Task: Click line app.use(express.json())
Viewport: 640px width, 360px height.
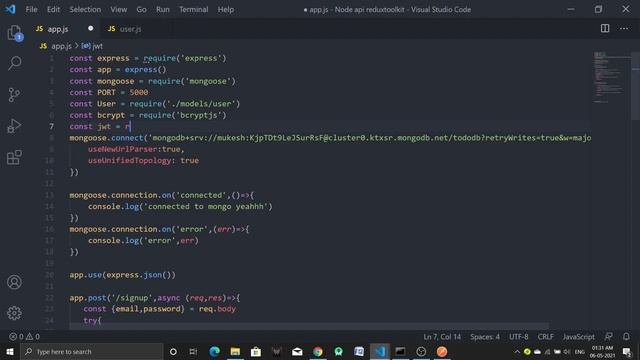Action: [x=122, y=275]
